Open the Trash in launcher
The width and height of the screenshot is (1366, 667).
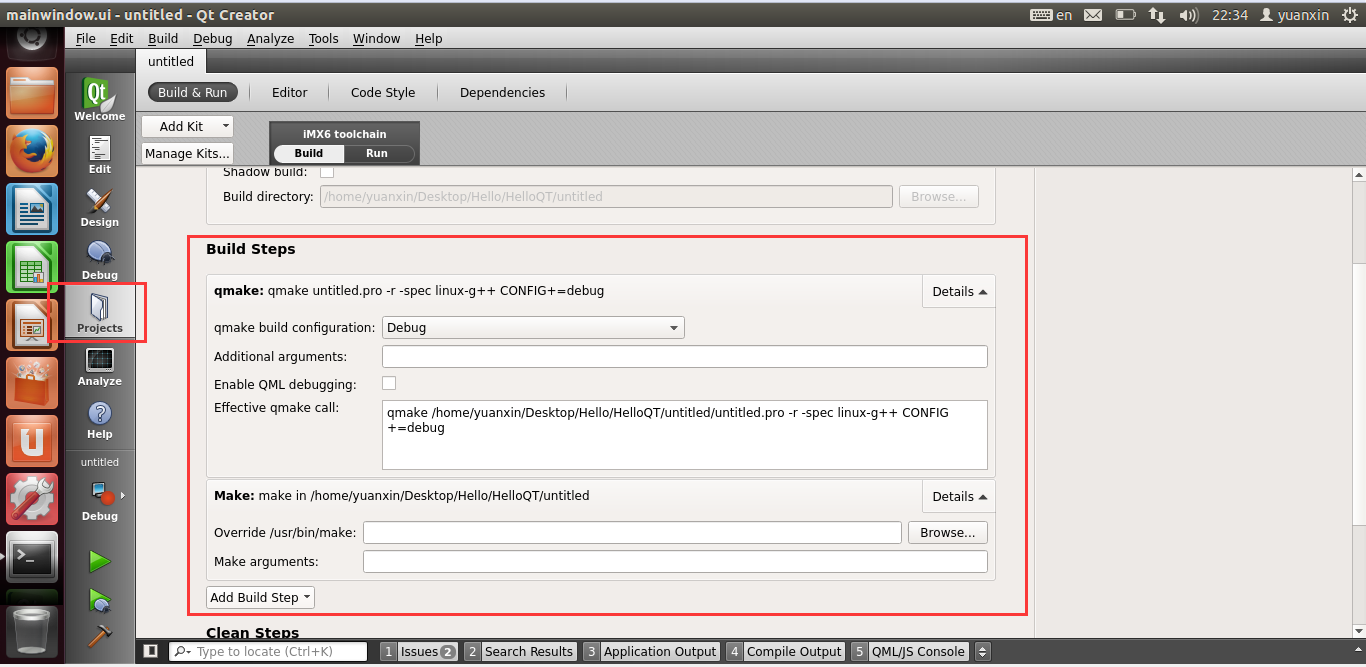coord(32,630)
